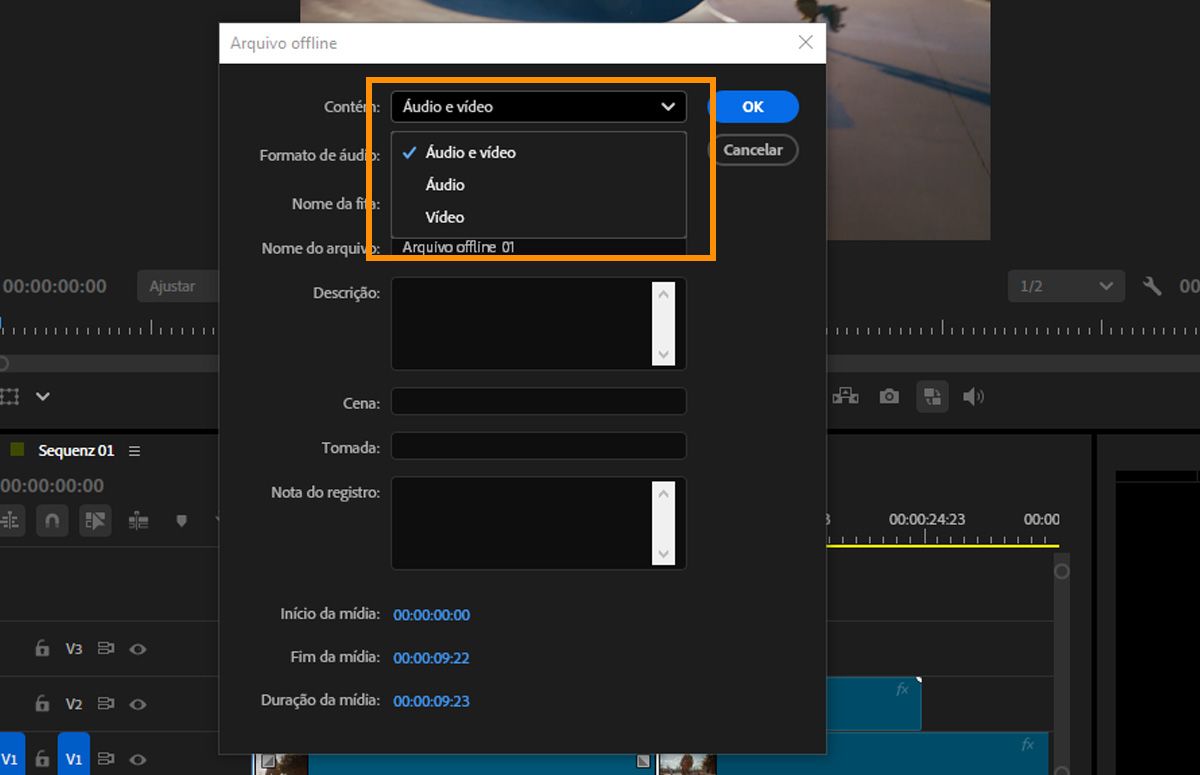Open the wrench settings menu in the monitor

coord(1153,286)
